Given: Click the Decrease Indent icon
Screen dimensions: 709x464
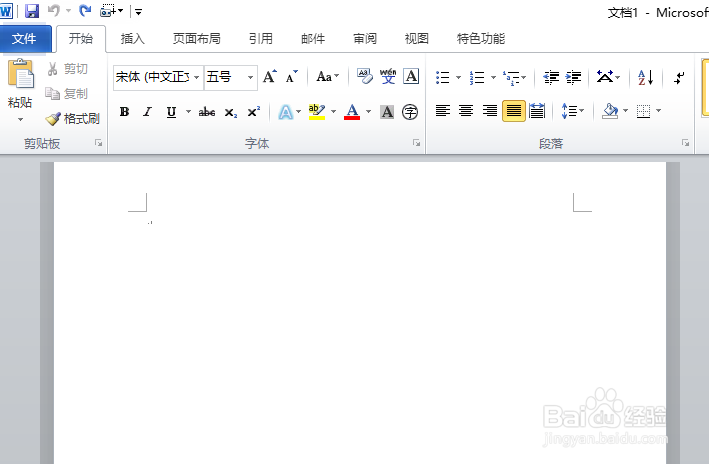Looking at the screenshot, I should [551, 77].
